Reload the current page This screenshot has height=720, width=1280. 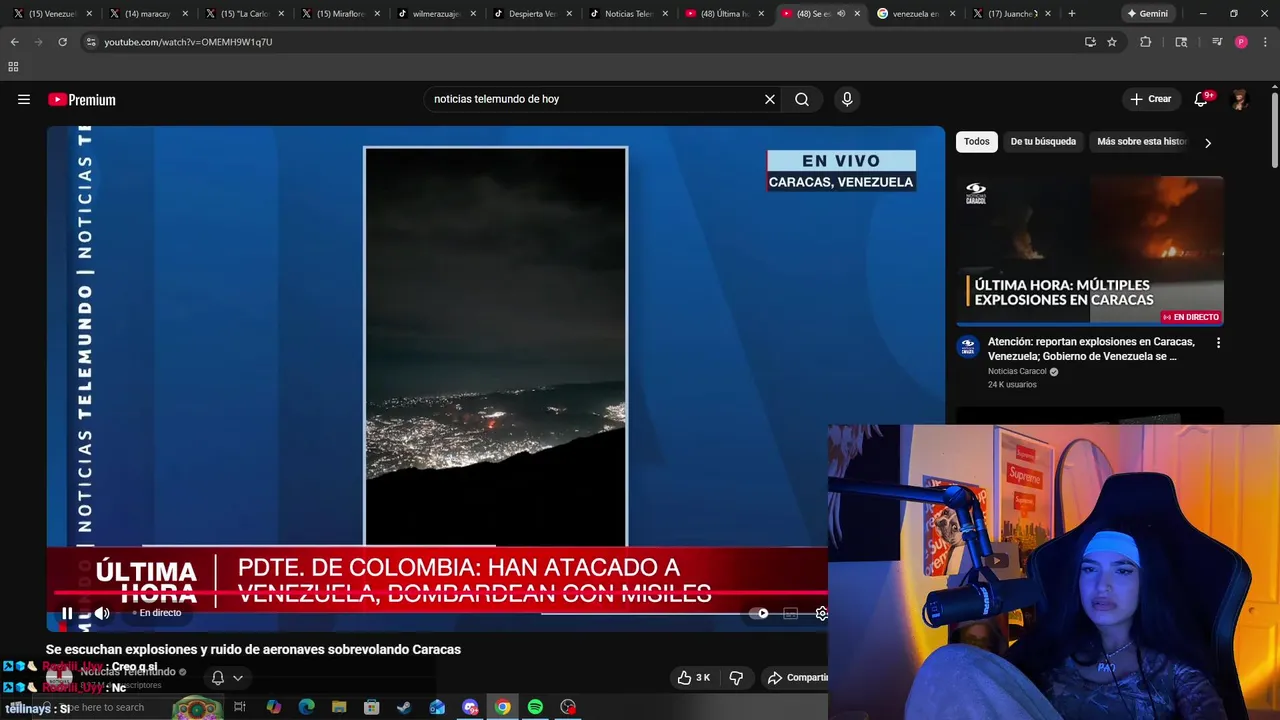click(62, 42)
